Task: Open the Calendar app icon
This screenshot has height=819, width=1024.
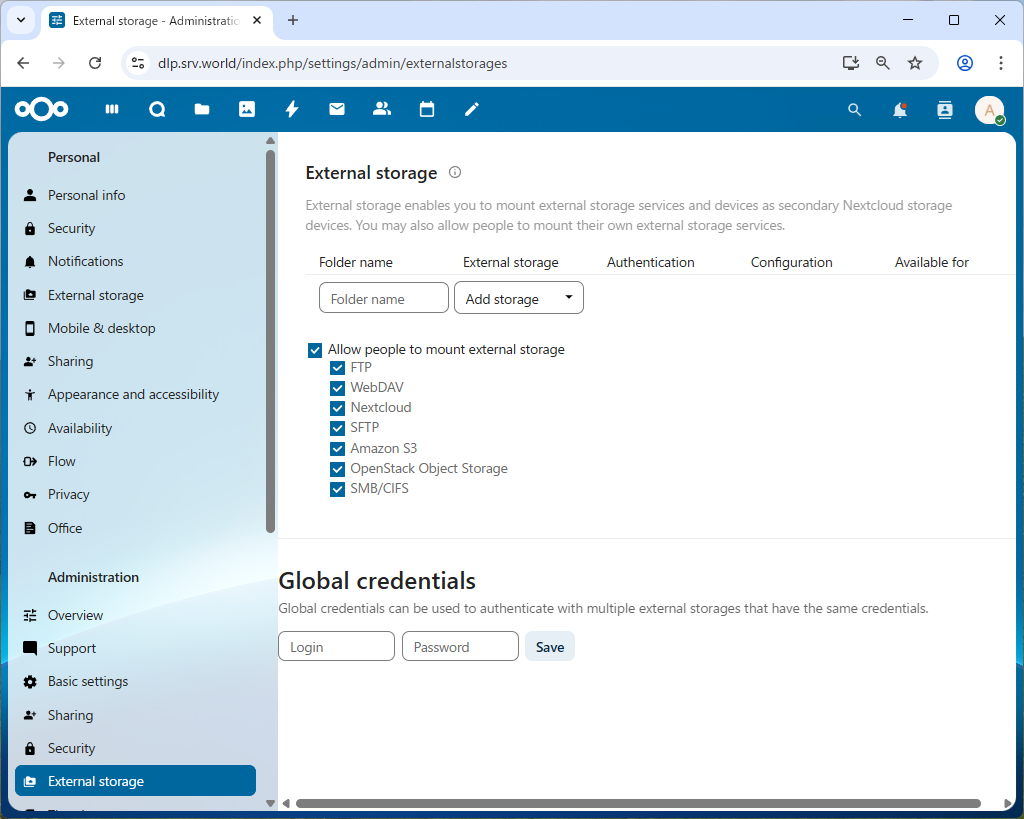Action: (427, 110)
